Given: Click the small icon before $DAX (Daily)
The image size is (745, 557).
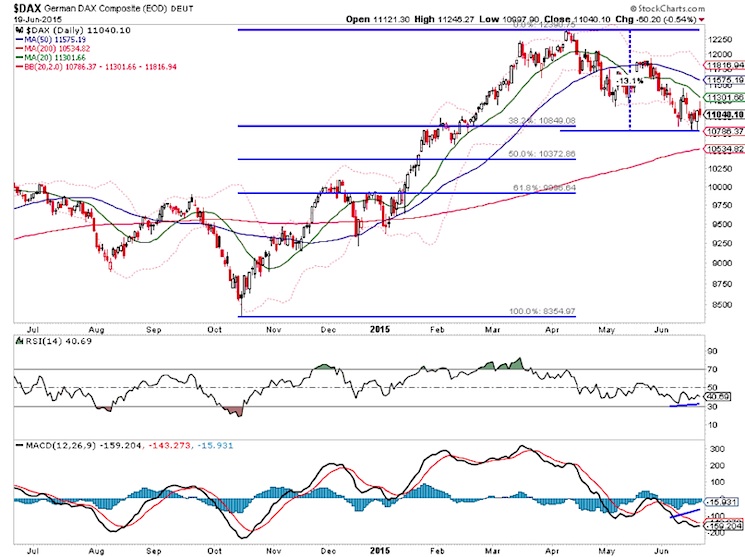Looking at the screenshot, I should click(19, 30).
